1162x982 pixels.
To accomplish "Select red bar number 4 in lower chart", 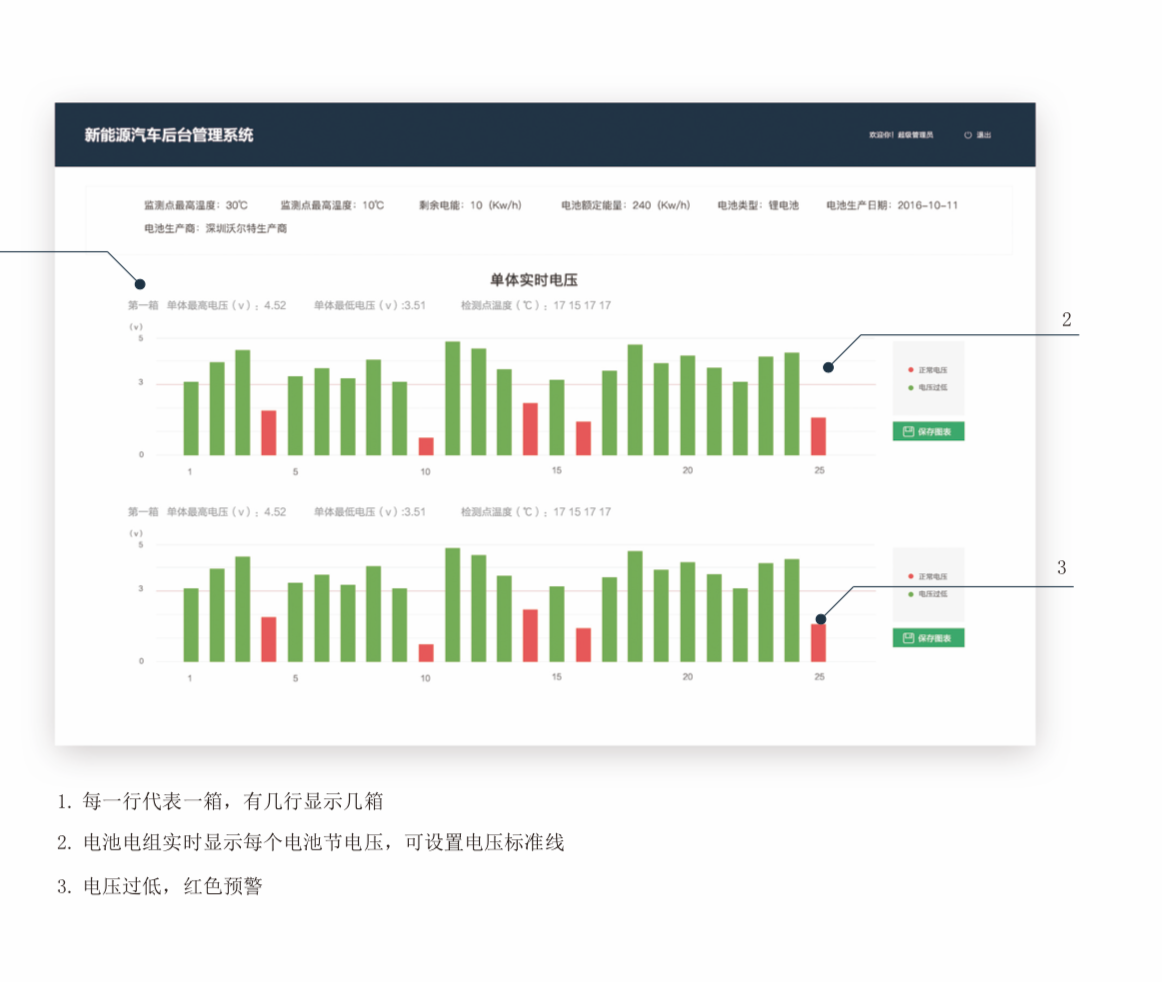I will (x=268, y=639).
